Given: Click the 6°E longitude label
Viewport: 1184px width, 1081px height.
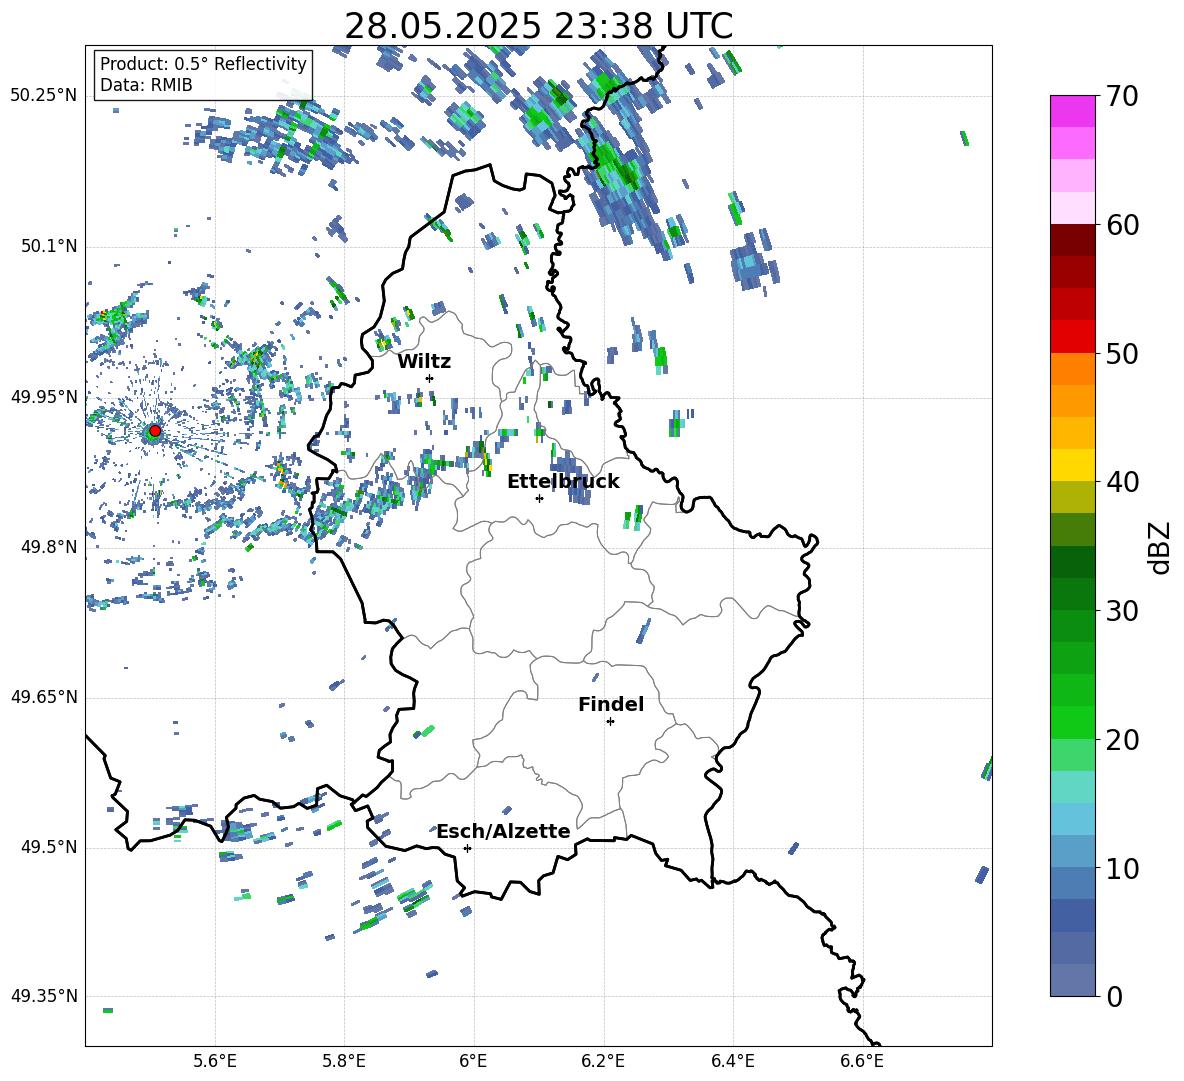Looking at the screenshot, I should pos(473,1061).
